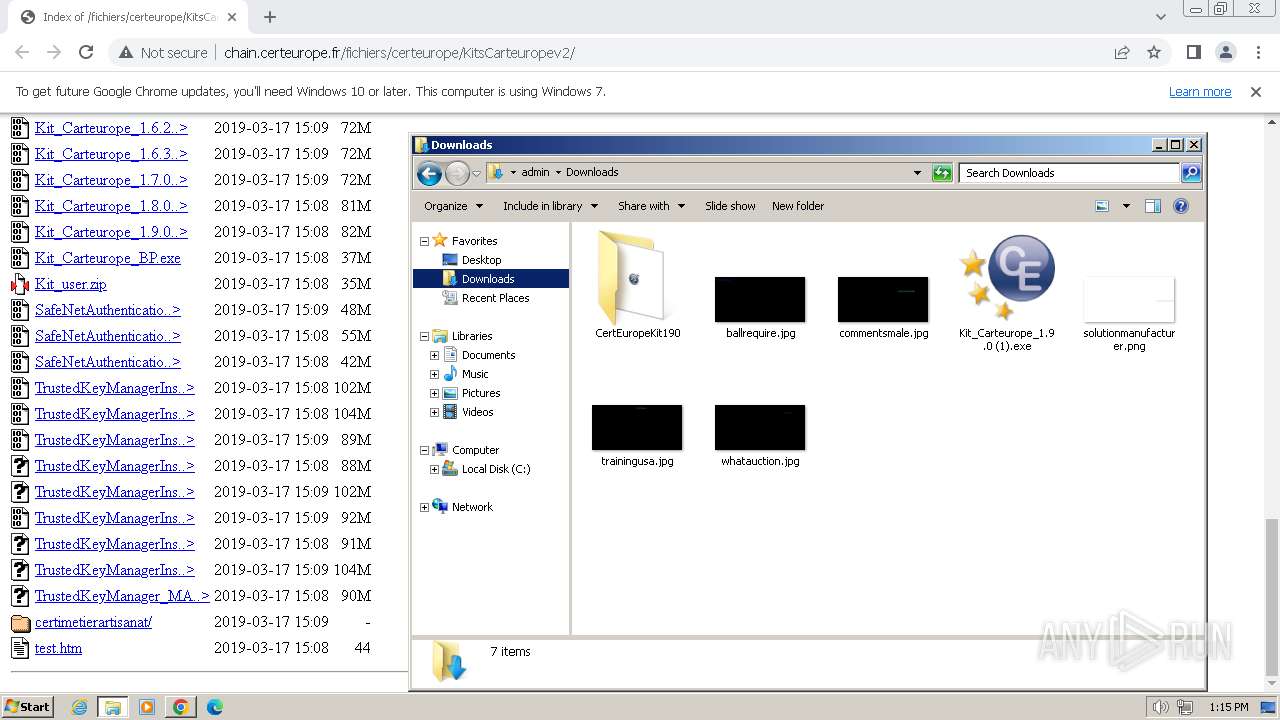
Task: Expand the Documents library
Action: [434, 355]
